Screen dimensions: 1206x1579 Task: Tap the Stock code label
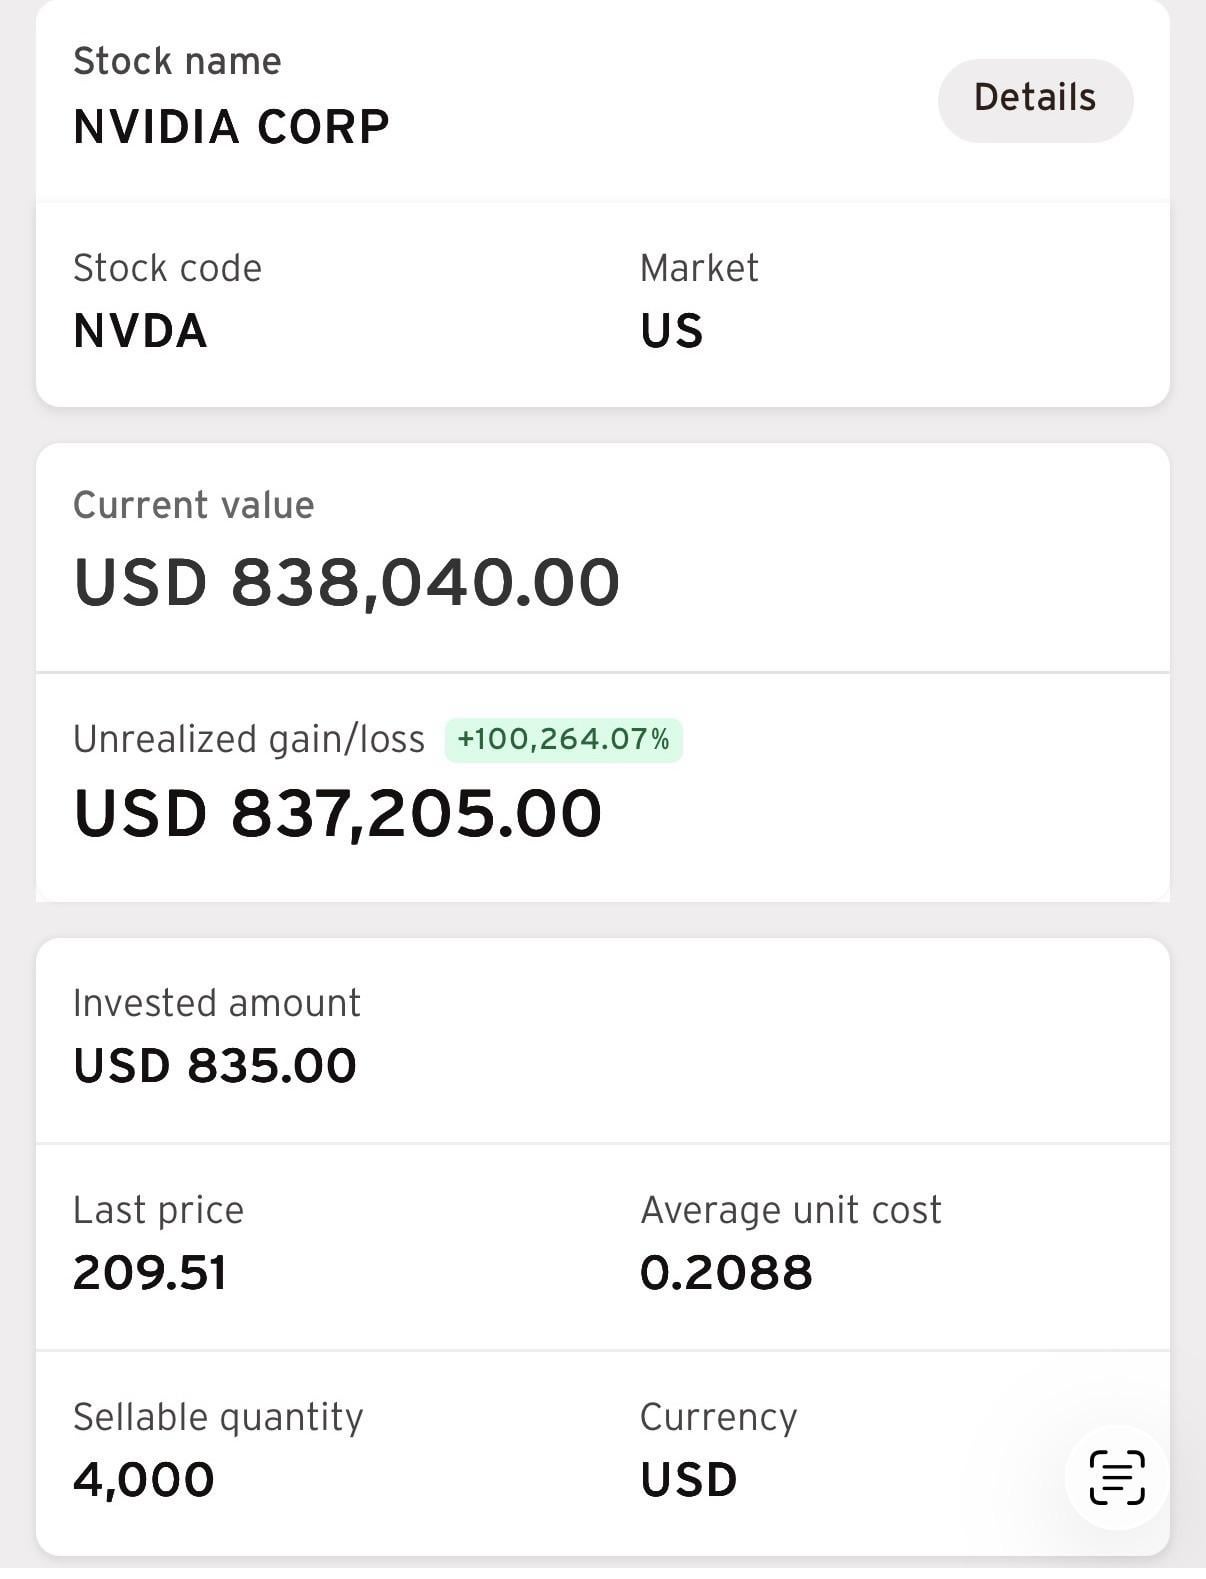tap(167, 268)
